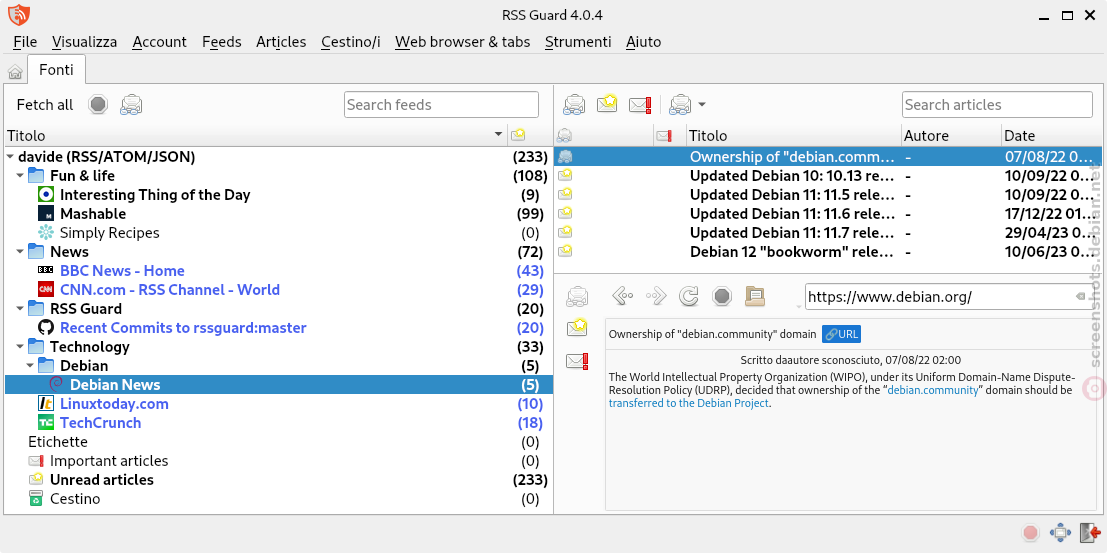The width and height of the screenshot is (1107, 553).
Task: Click the blue URL button in article
Action: click(x=841, y=334)
